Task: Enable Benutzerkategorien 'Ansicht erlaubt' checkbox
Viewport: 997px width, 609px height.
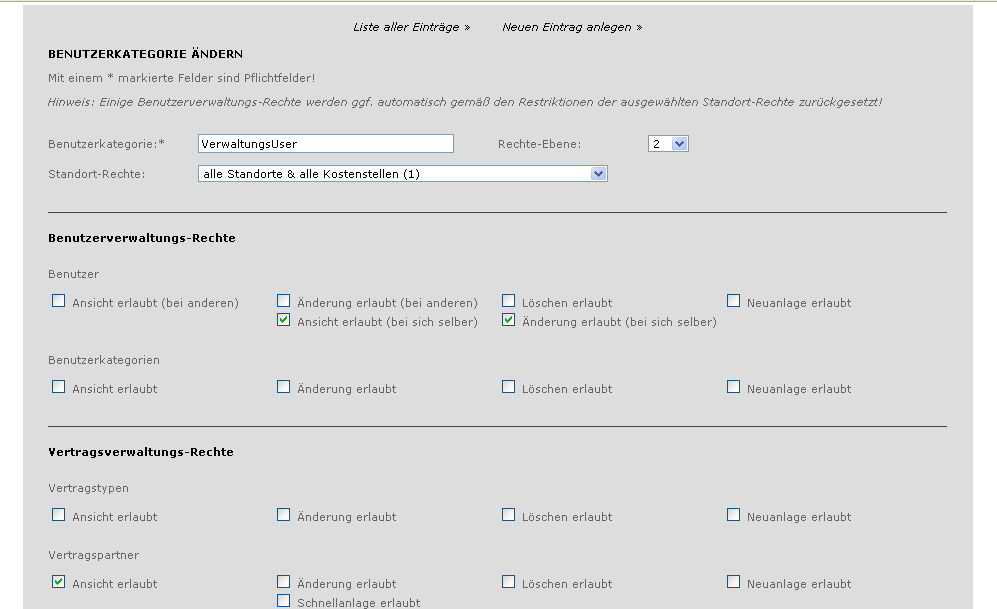Action: [59, 387]
